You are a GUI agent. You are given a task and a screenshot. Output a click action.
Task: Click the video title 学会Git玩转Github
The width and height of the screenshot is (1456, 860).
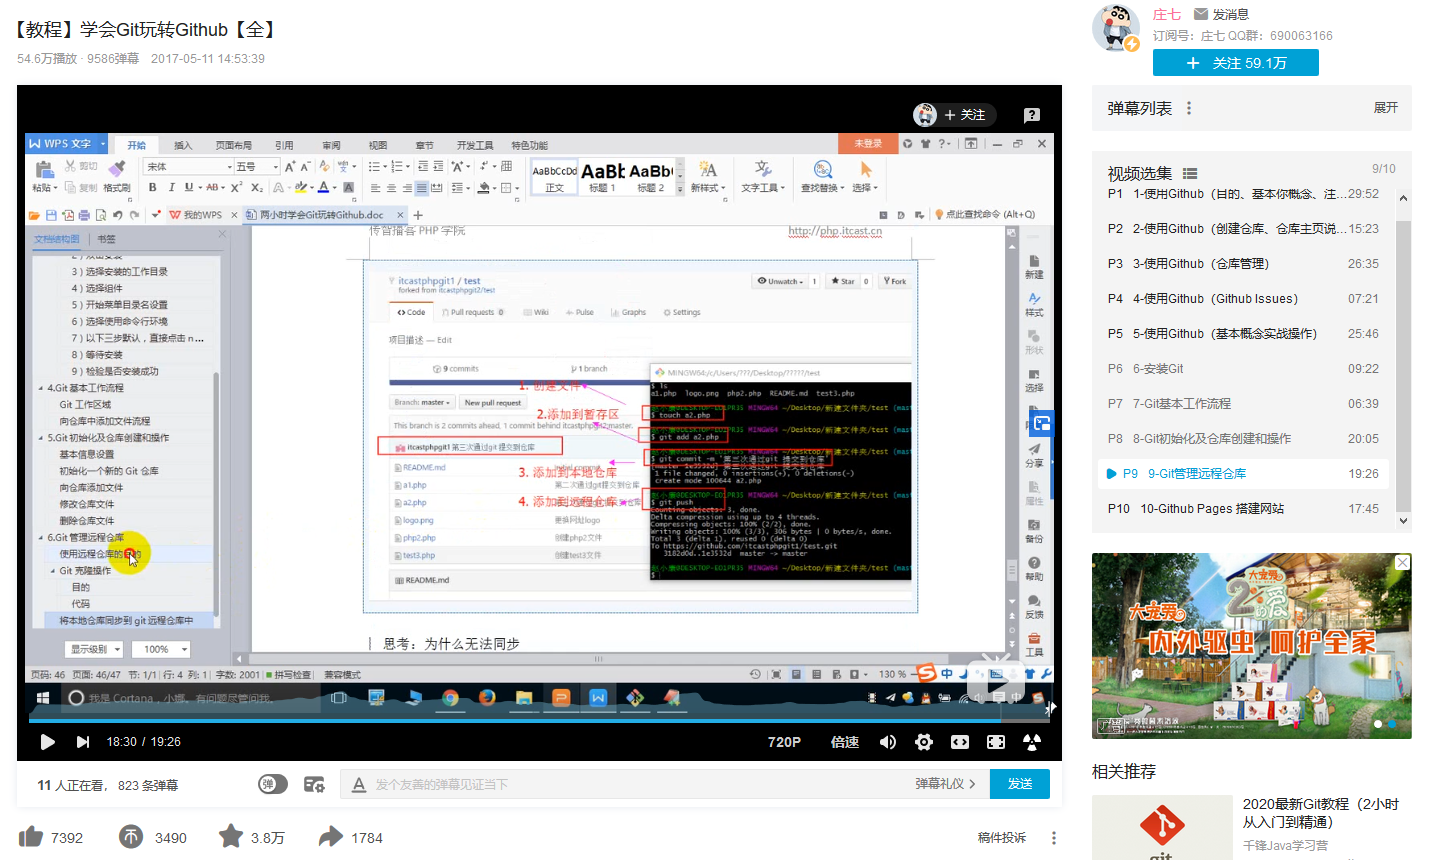tap(147, 30)
